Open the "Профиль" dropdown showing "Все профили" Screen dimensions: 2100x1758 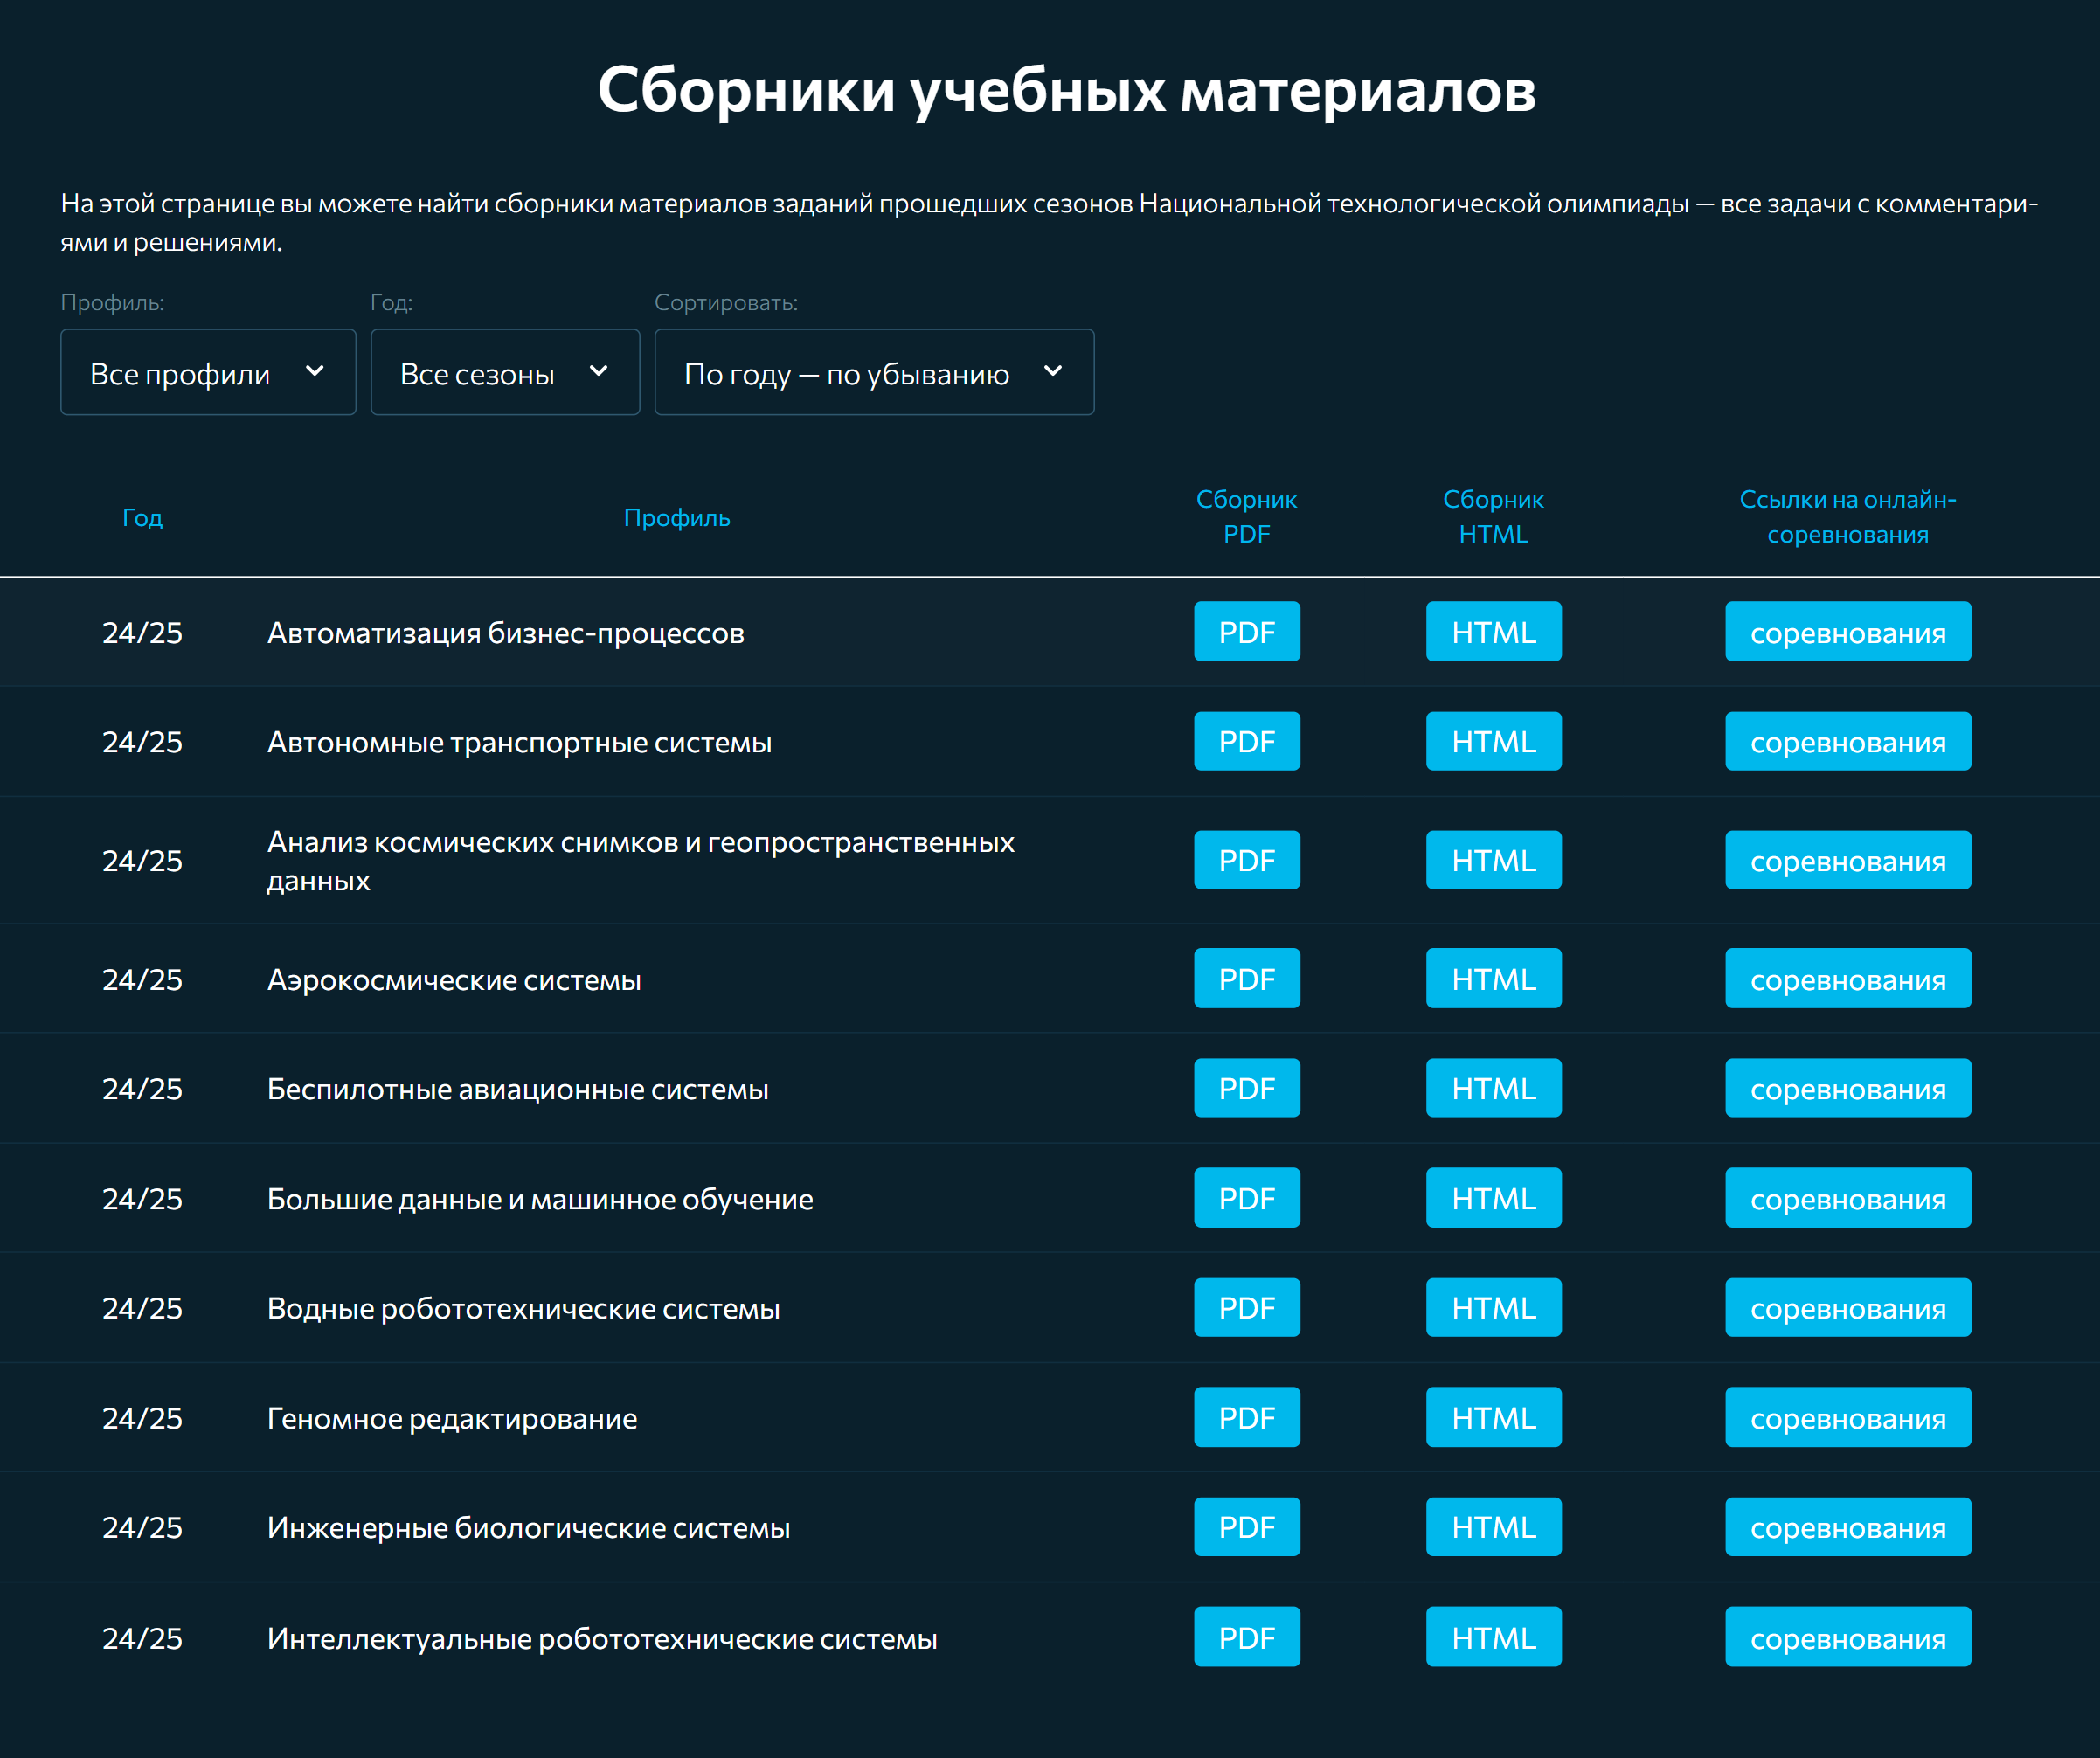(x=207, y=372)
